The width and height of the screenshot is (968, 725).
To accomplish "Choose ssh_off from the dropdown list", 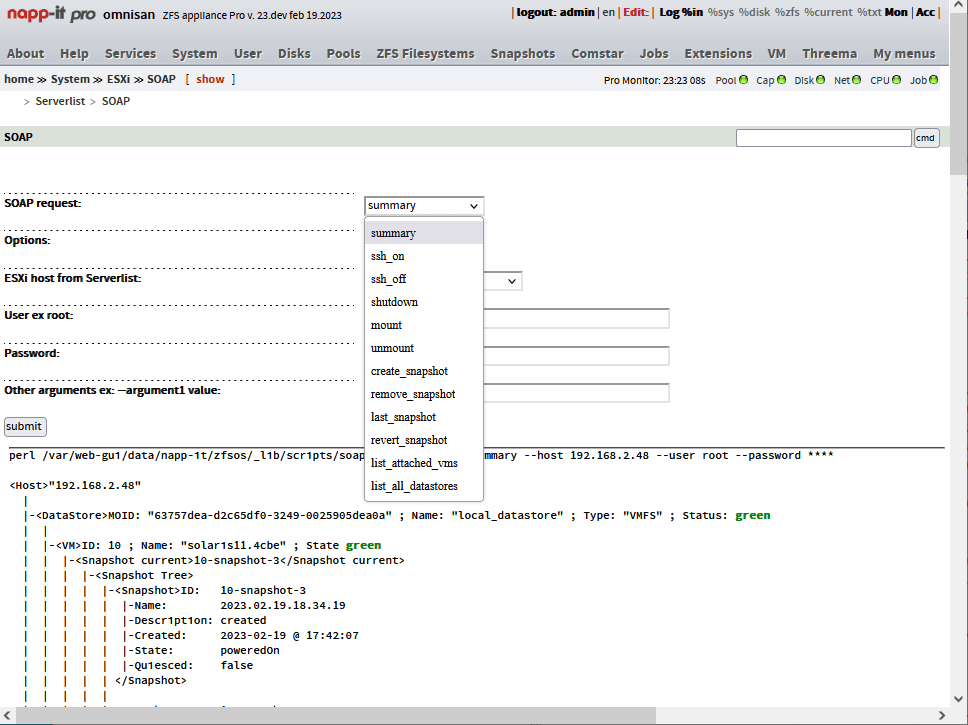I will [424, 279].
